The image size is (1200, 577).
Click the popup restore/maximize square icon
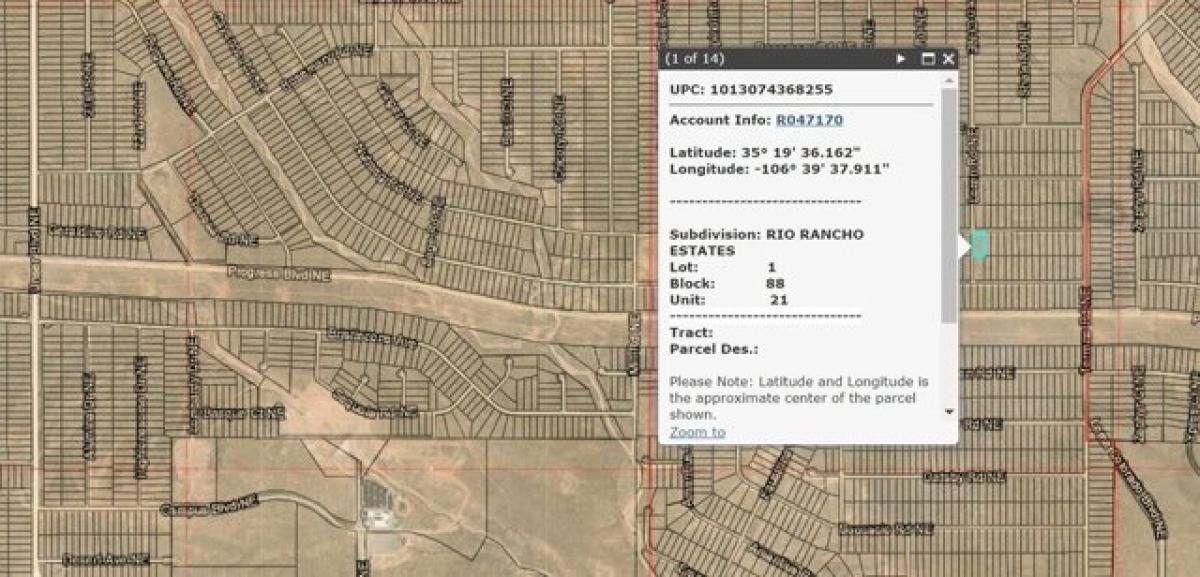(x=926, y=59)
